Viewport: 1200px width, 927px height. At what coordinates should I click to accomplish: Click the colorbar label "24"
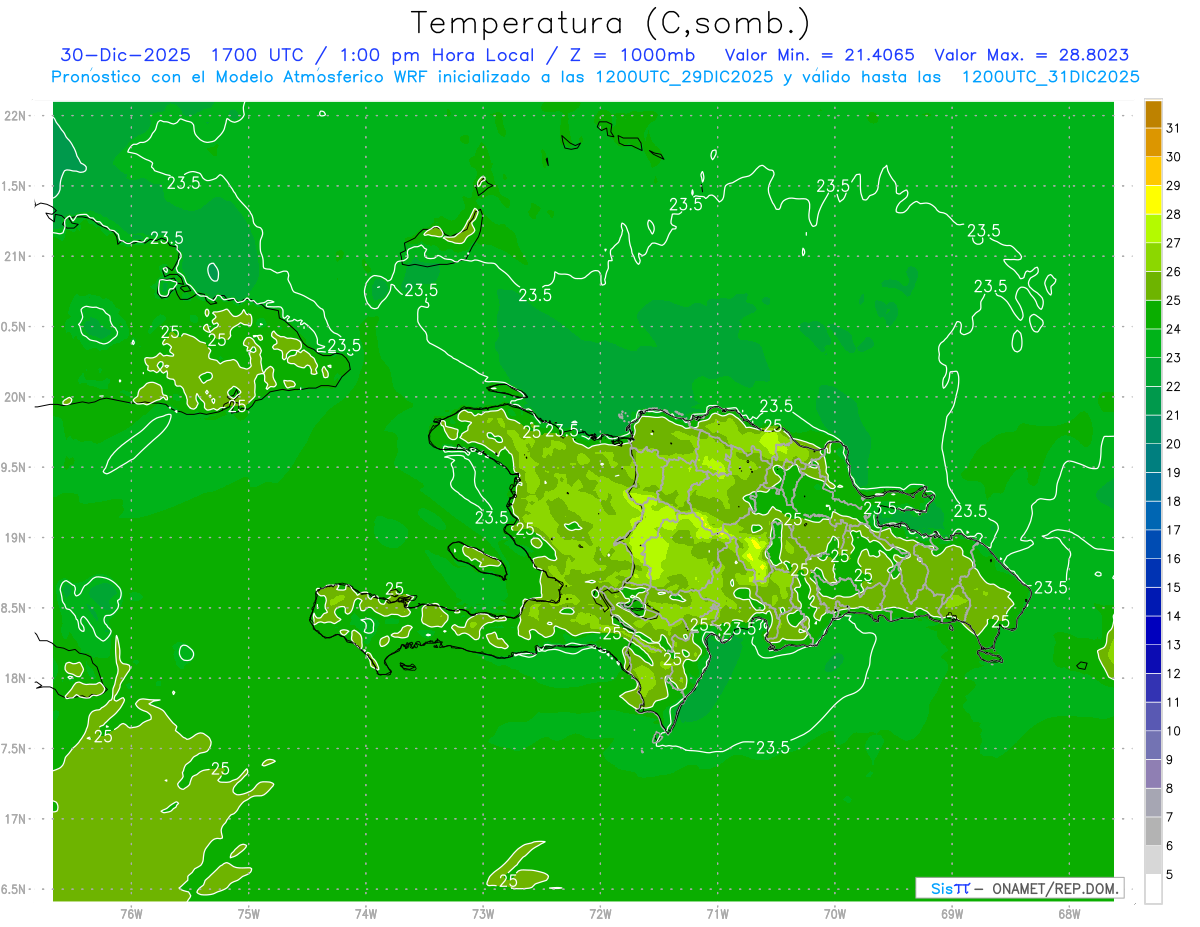(1173, 329)
